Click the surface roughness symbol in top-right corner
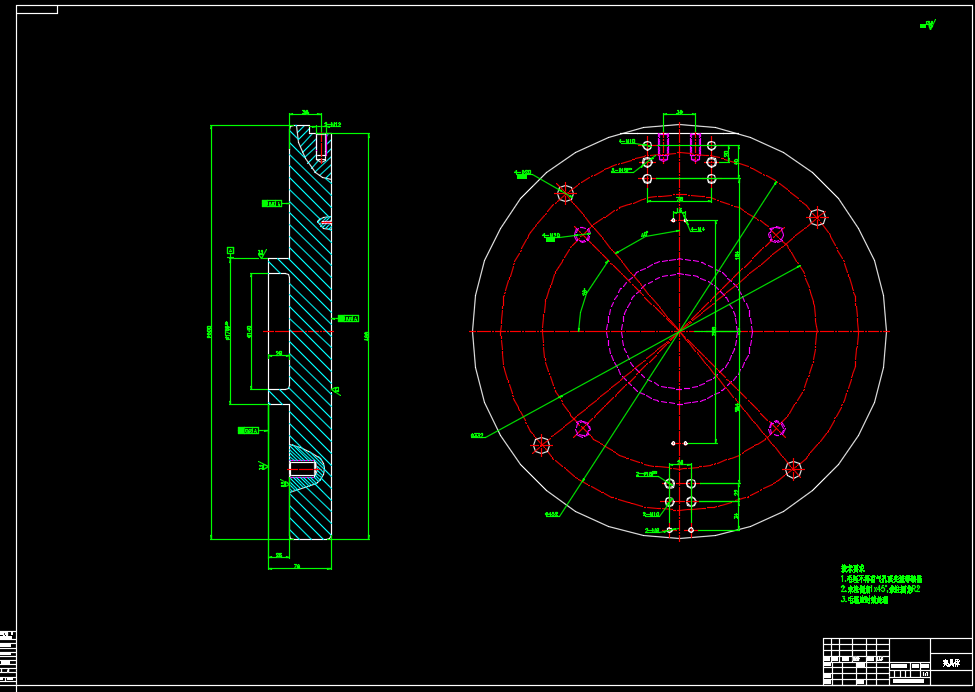975x692 pixels. (928, 25)
